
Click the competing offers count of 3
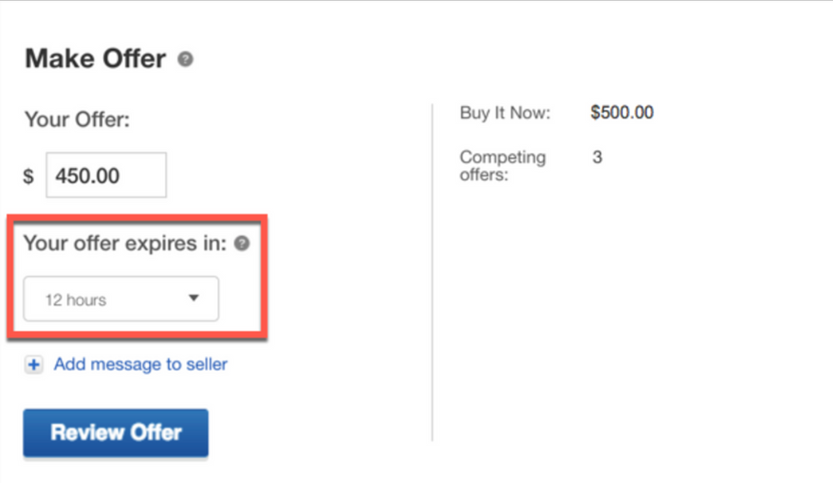point(597,157)
